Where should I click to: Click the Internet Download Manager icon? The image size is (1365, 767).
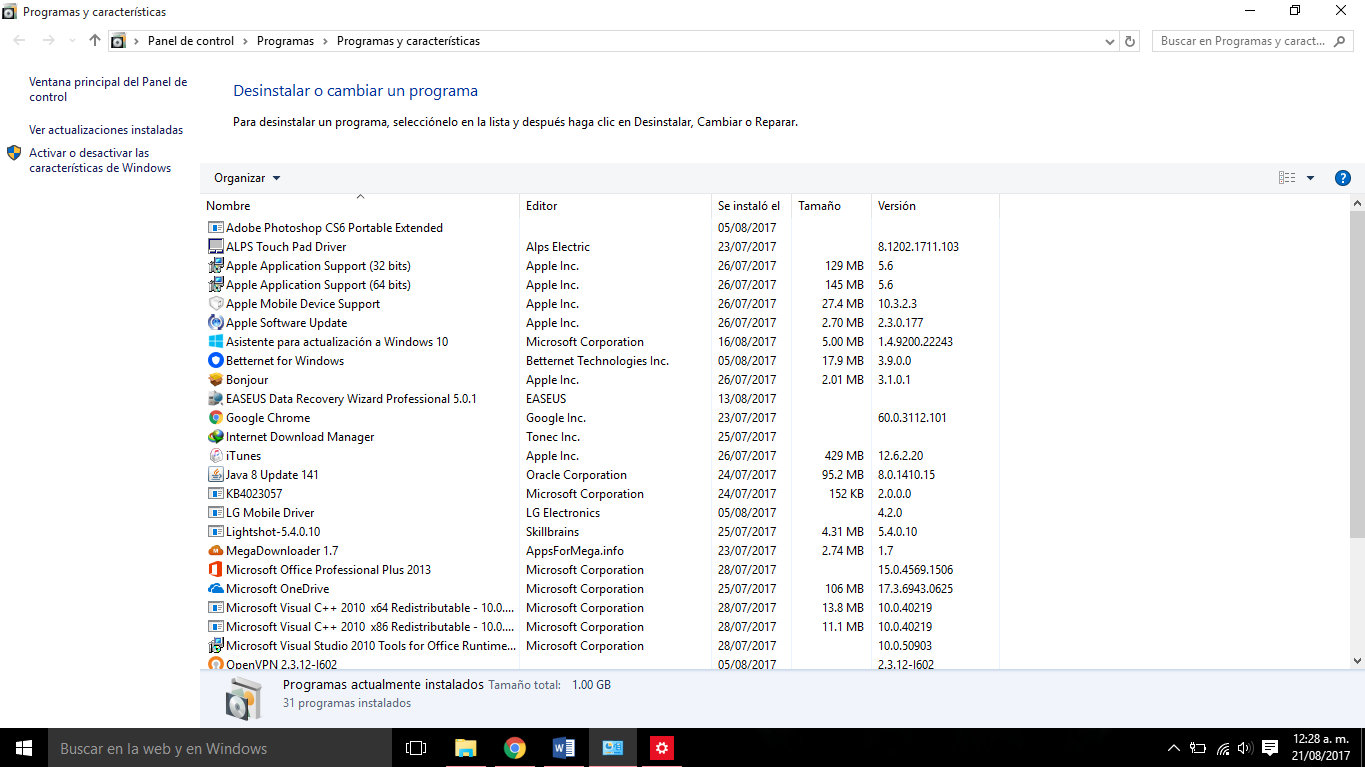pyautogui.click(x=216, y=437)
